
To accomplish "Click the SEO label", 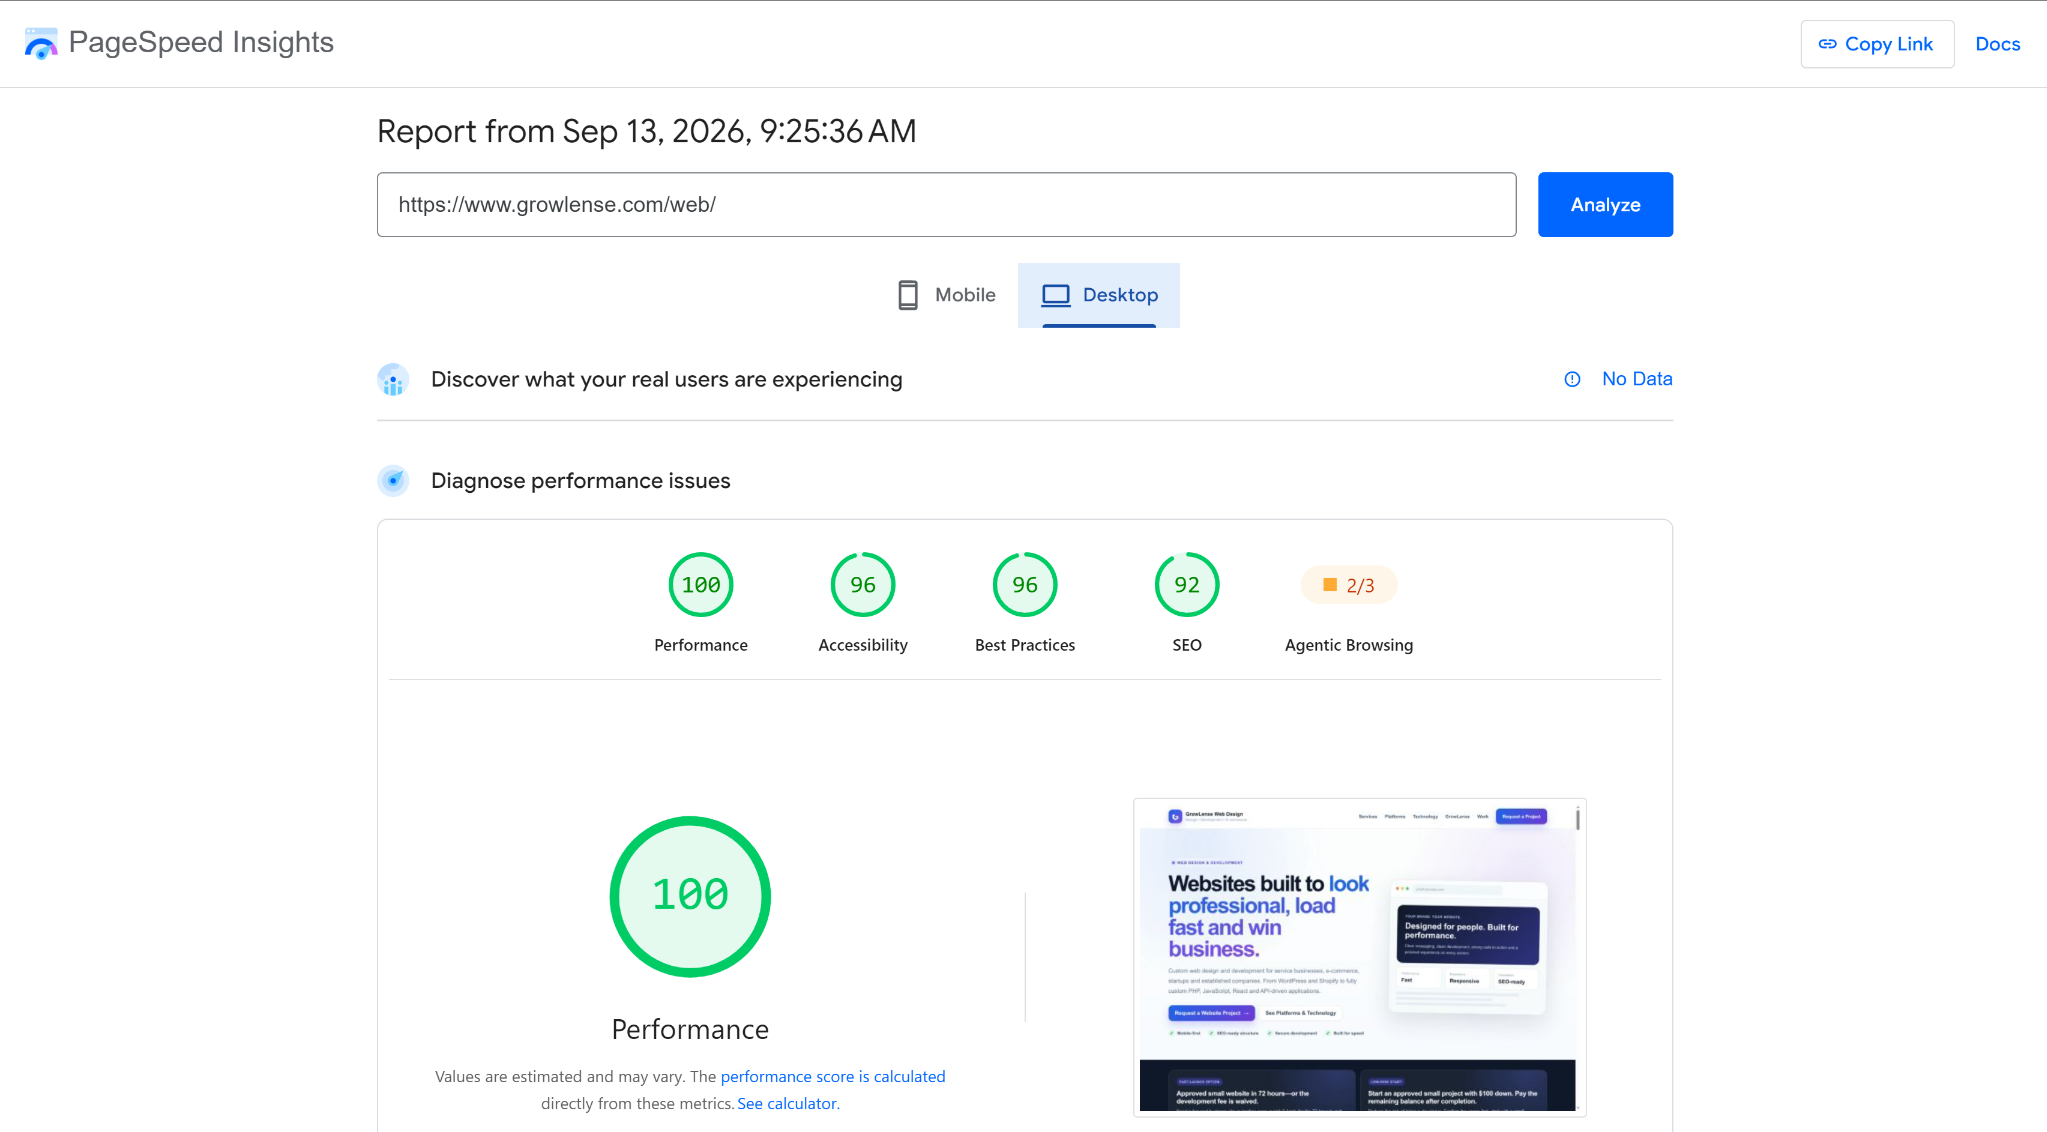I will (x=1187, y=645).
